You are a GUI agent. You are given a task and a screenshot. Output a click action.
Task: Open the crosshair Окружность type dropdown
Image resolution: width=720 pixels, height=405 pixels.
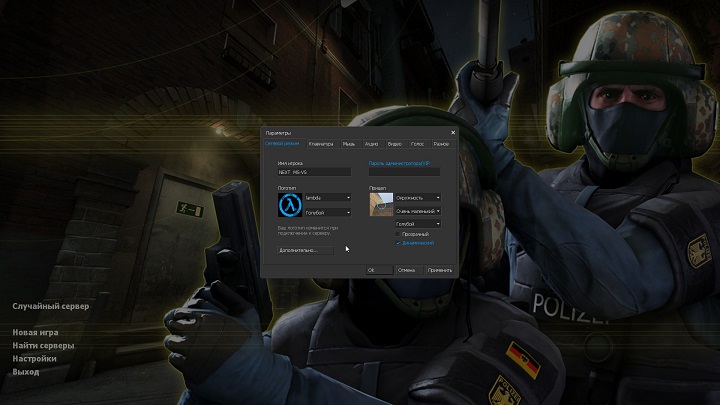click(418, 198)
